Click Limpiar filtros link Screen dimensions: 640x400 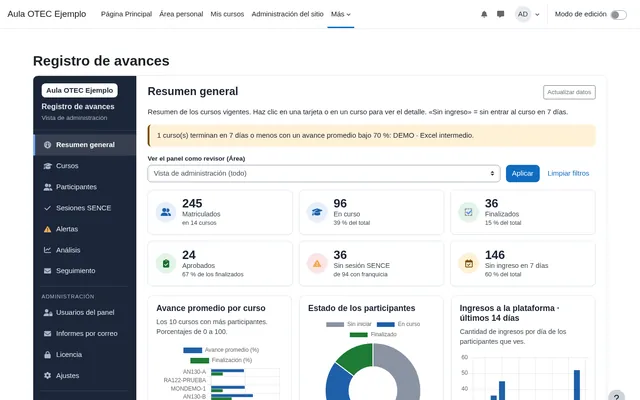(568, 173)
